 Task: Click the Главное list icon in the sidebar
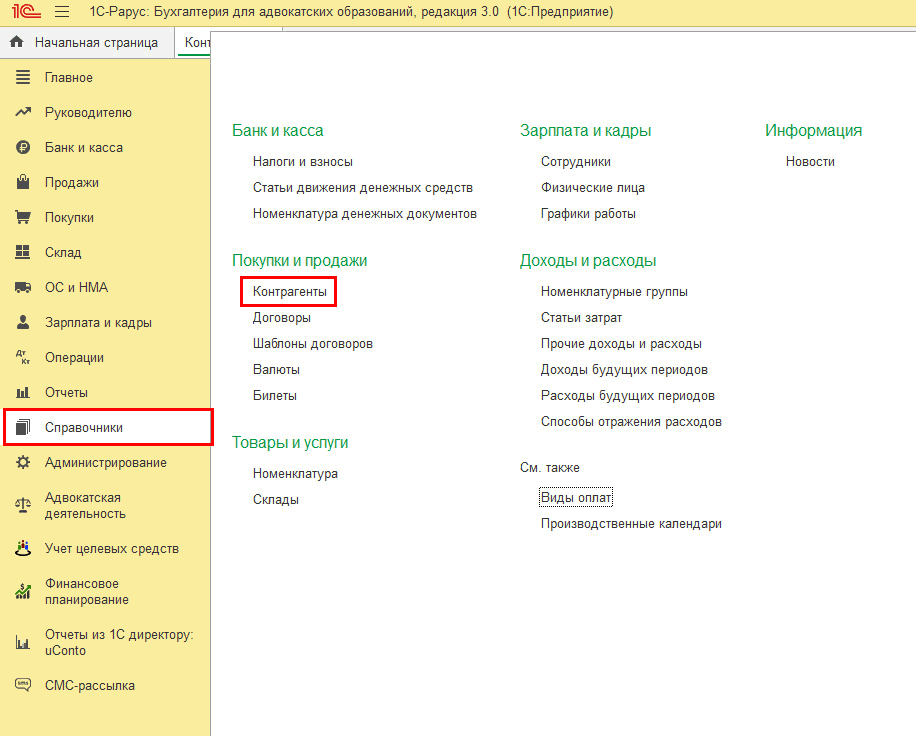pos(23,78)
